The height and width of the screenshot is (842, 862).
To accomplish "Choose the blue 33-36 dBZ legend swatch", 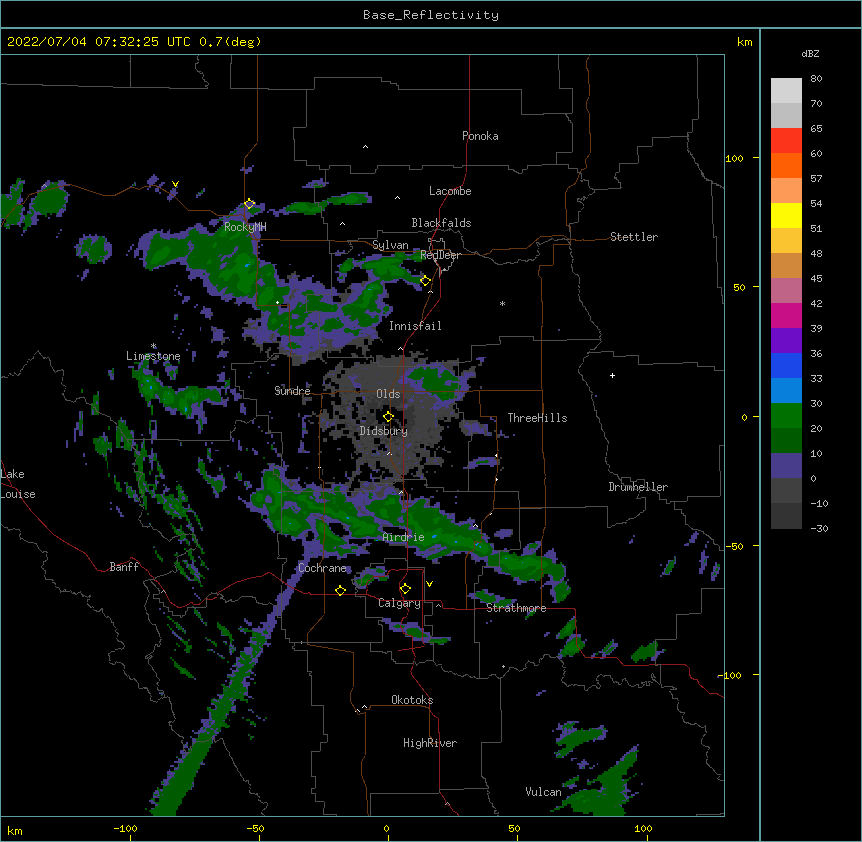I will tap(786, 365).
